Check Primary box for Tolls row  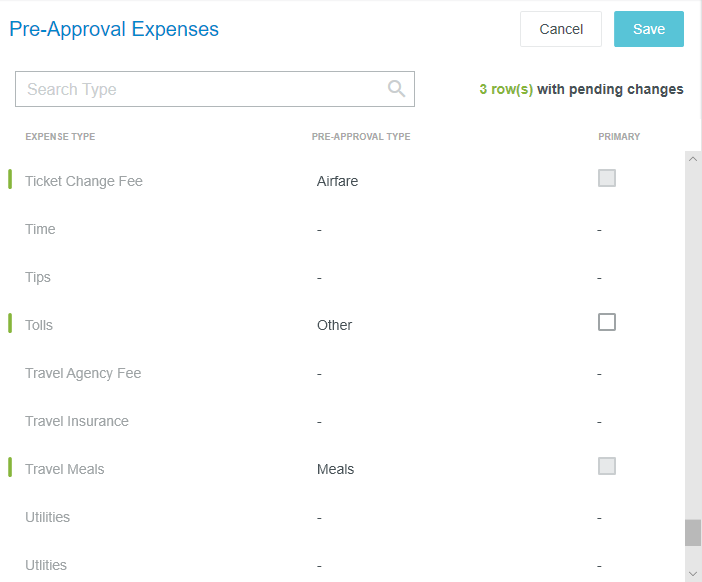point(607,322)
